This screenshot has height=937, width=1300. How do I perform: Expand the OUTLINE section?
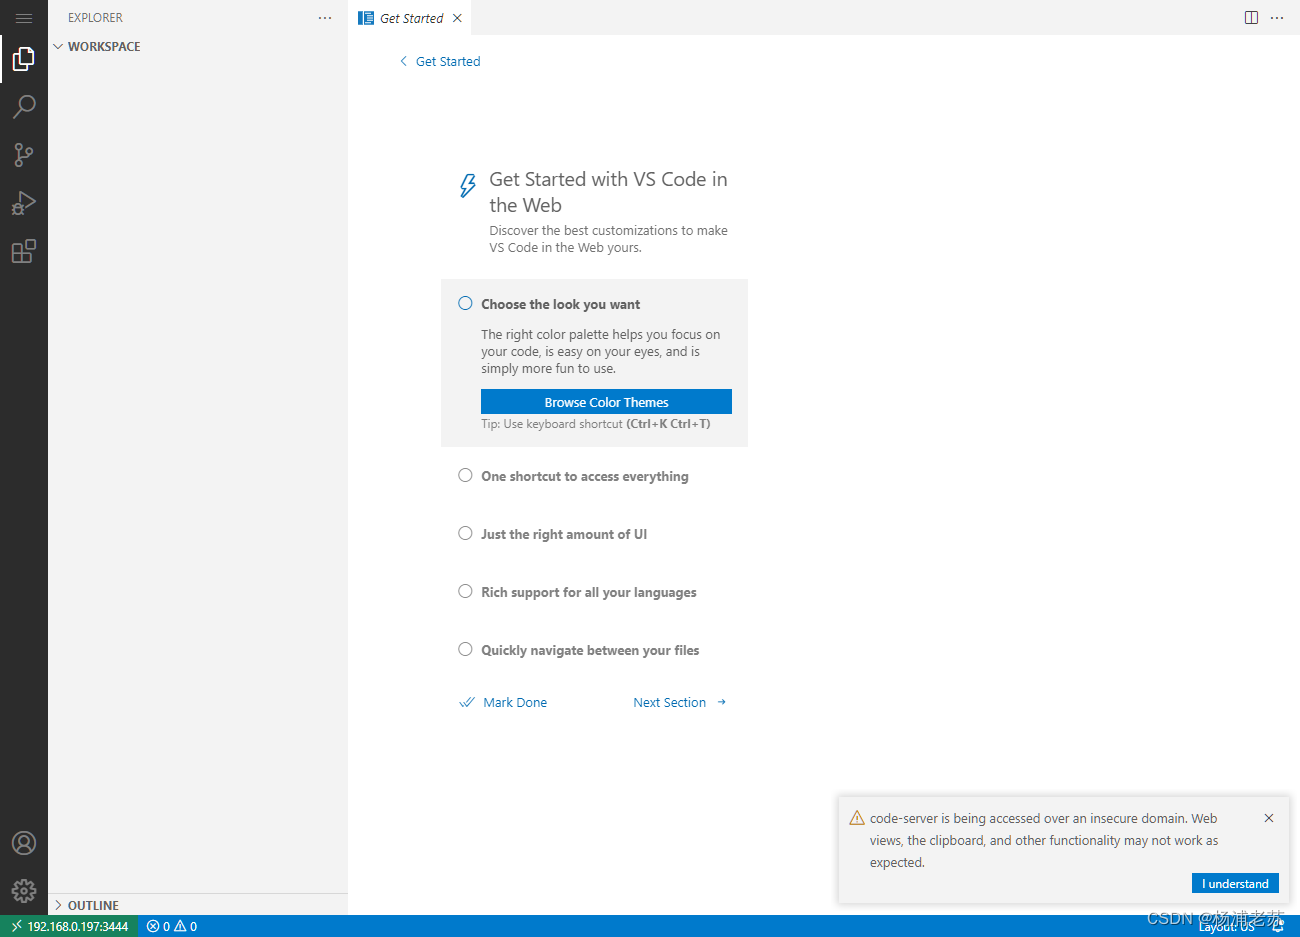click(198, 905)
